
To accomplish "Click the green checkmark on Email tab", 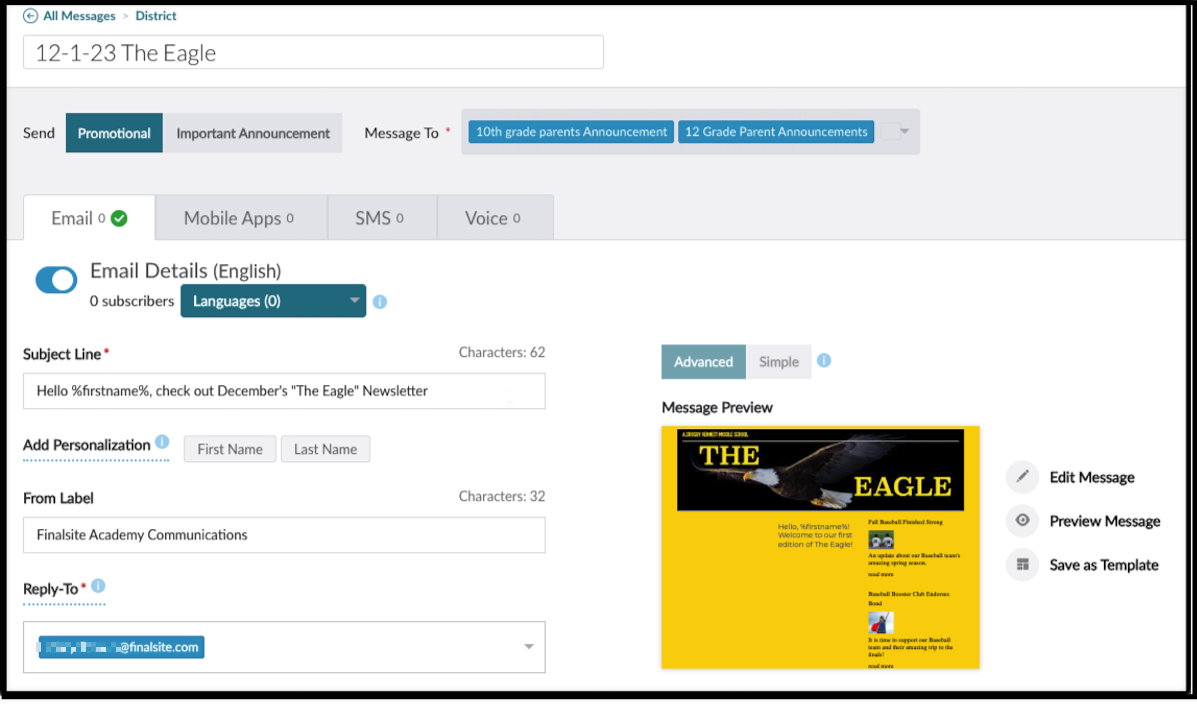I will 119,218.
